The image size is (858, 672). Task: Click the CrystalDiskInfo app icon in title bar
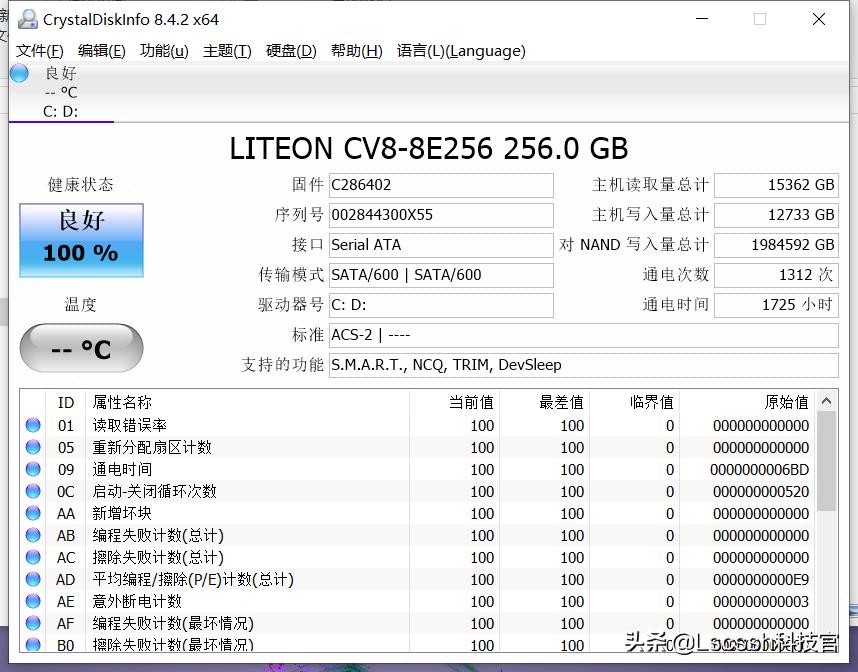(27, 19)
